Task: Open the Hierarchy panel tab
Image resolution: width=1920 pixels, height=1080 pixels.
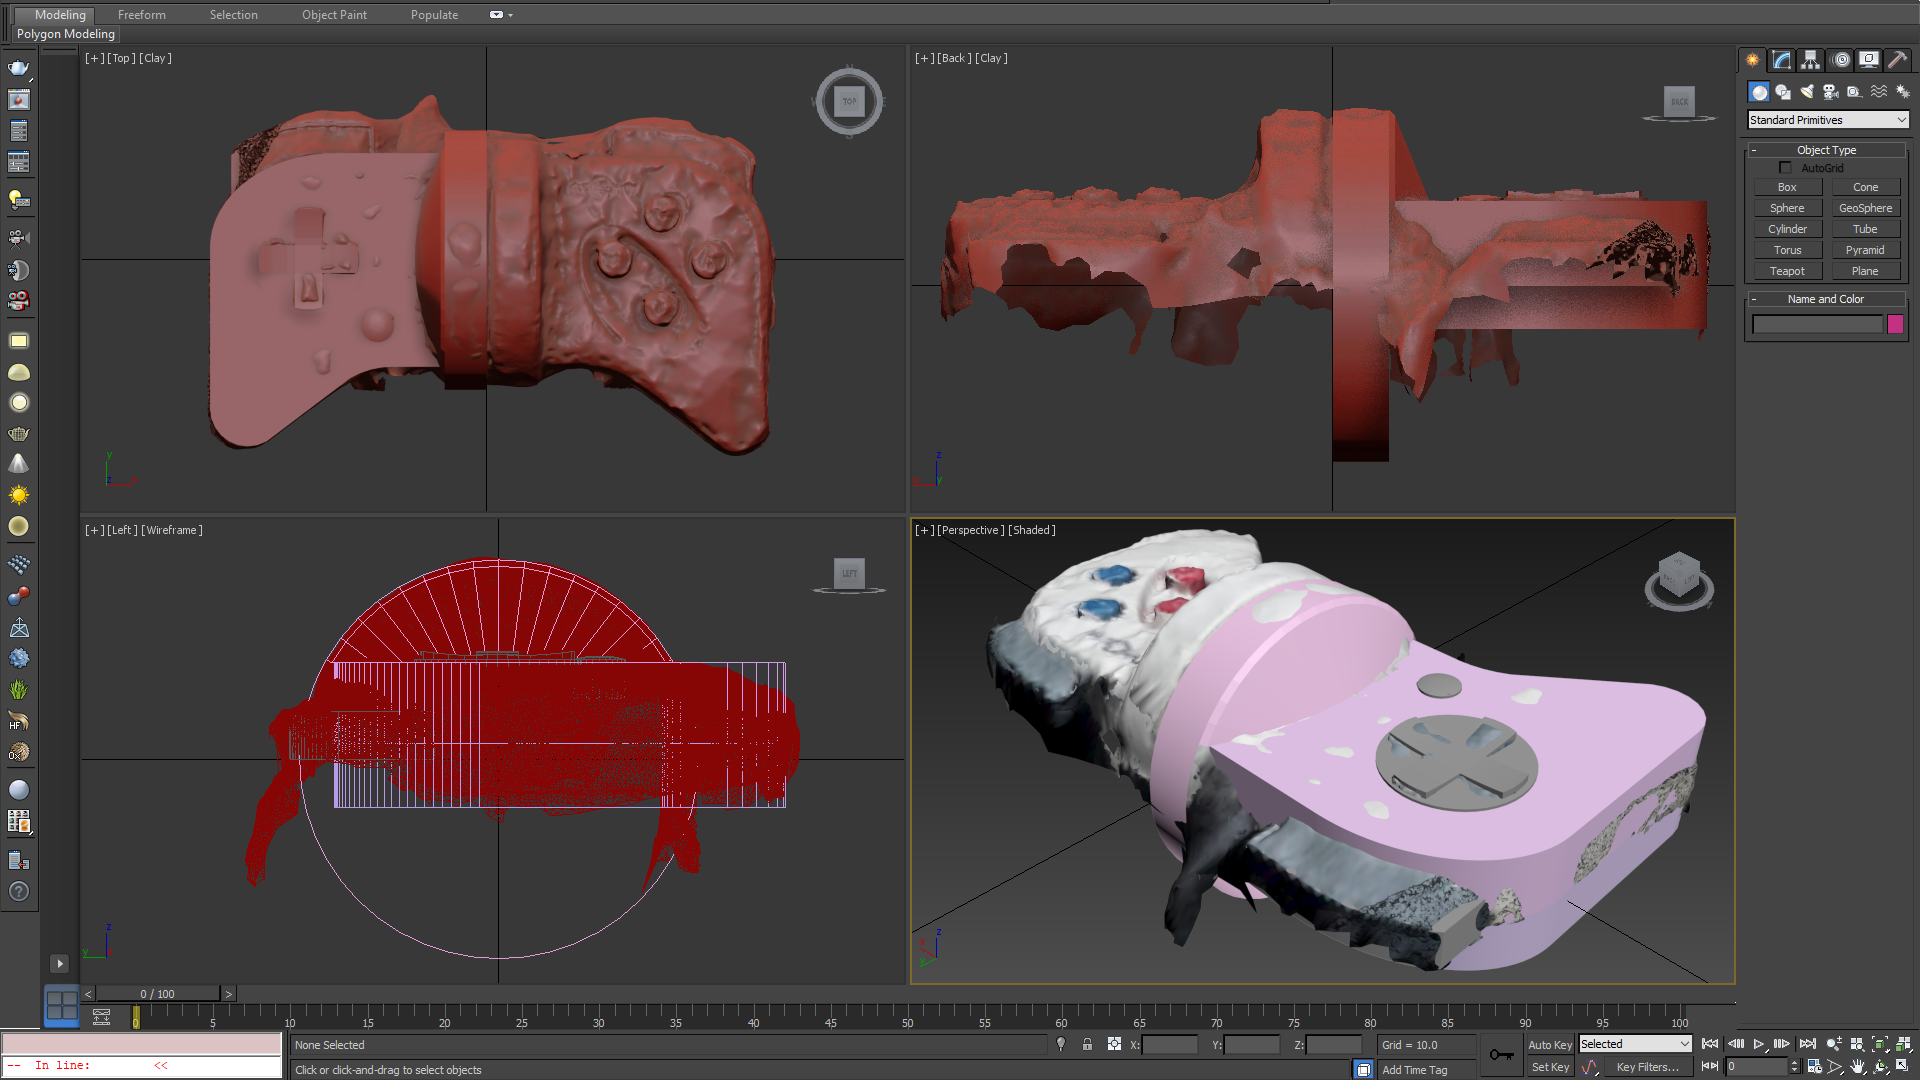Action: [1810, 60]
